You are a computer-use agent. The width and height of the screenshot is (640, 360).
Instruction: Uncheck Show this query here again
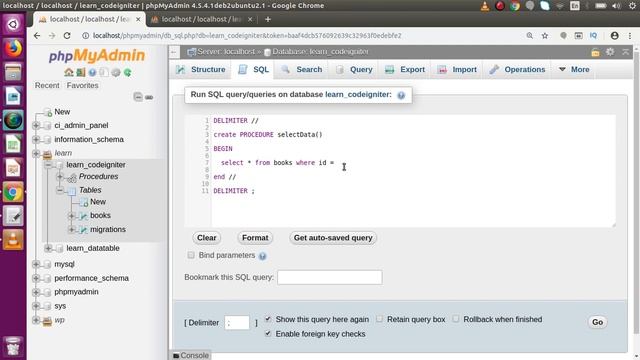click(268, 319)
